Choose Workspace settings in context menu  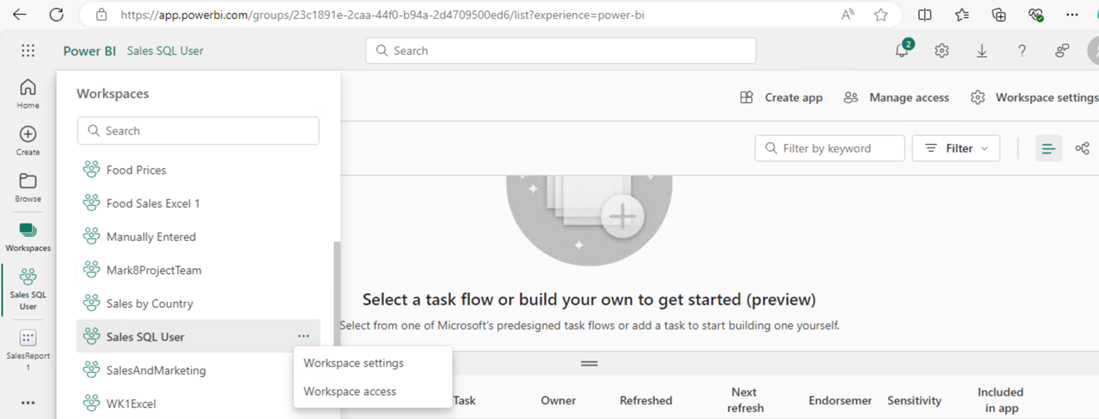[353, 363]
